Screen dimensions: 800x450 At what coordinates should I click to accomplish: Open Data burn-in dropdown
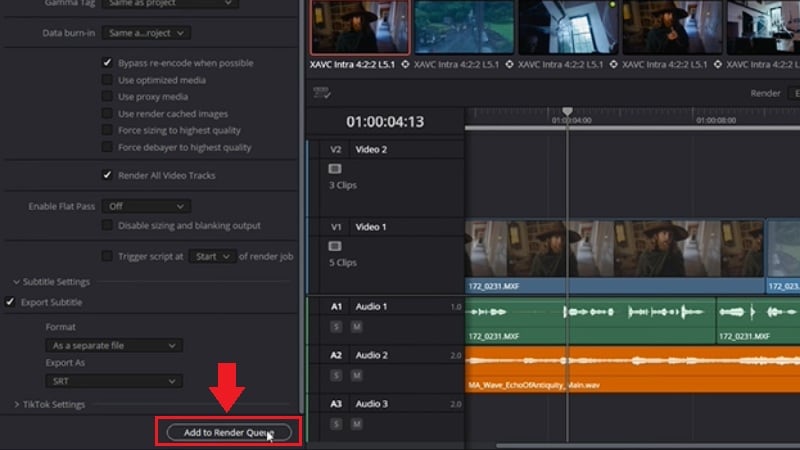[x=146, y=33]
